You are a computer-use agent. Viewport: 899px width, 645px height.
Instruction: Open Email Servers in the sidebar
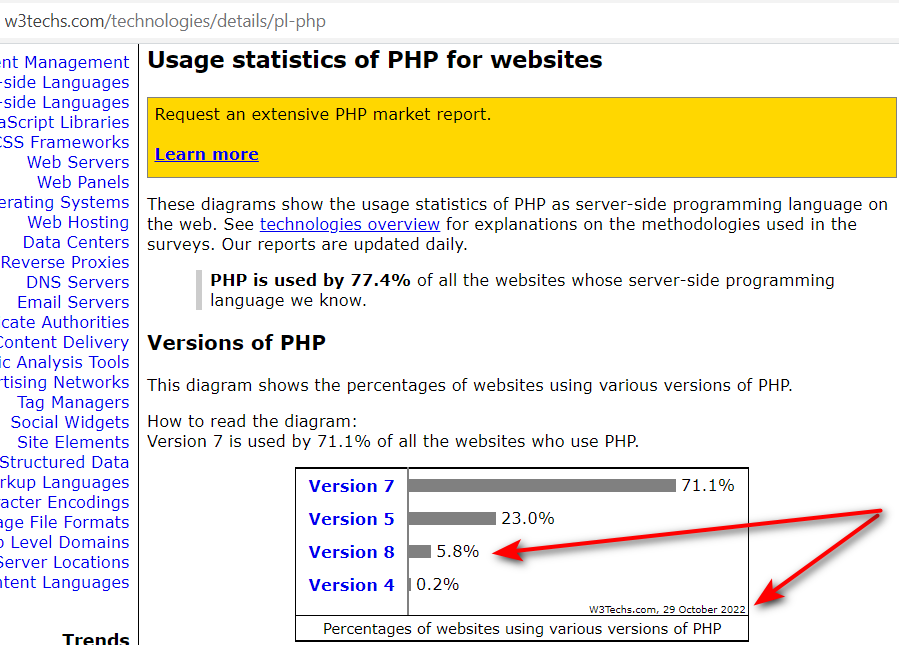point(73,302)
